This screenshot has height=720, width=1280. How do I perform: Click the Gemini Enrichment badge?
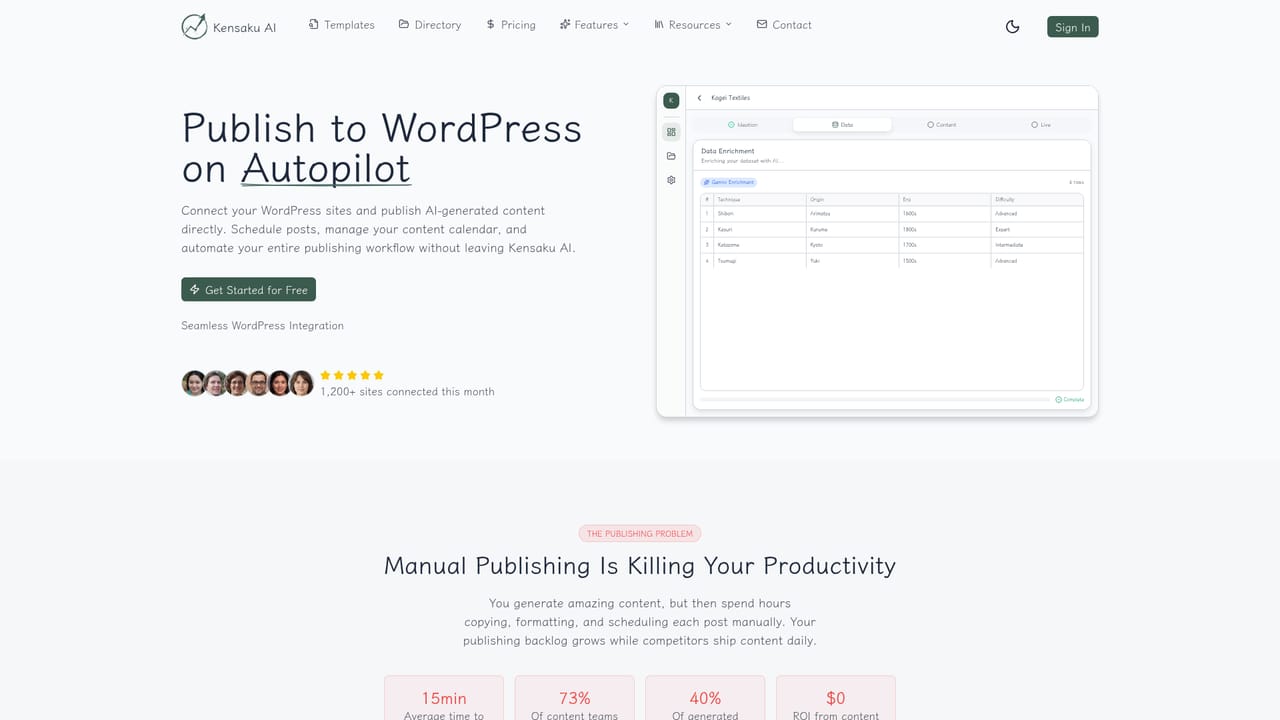(x=729, y=182)
